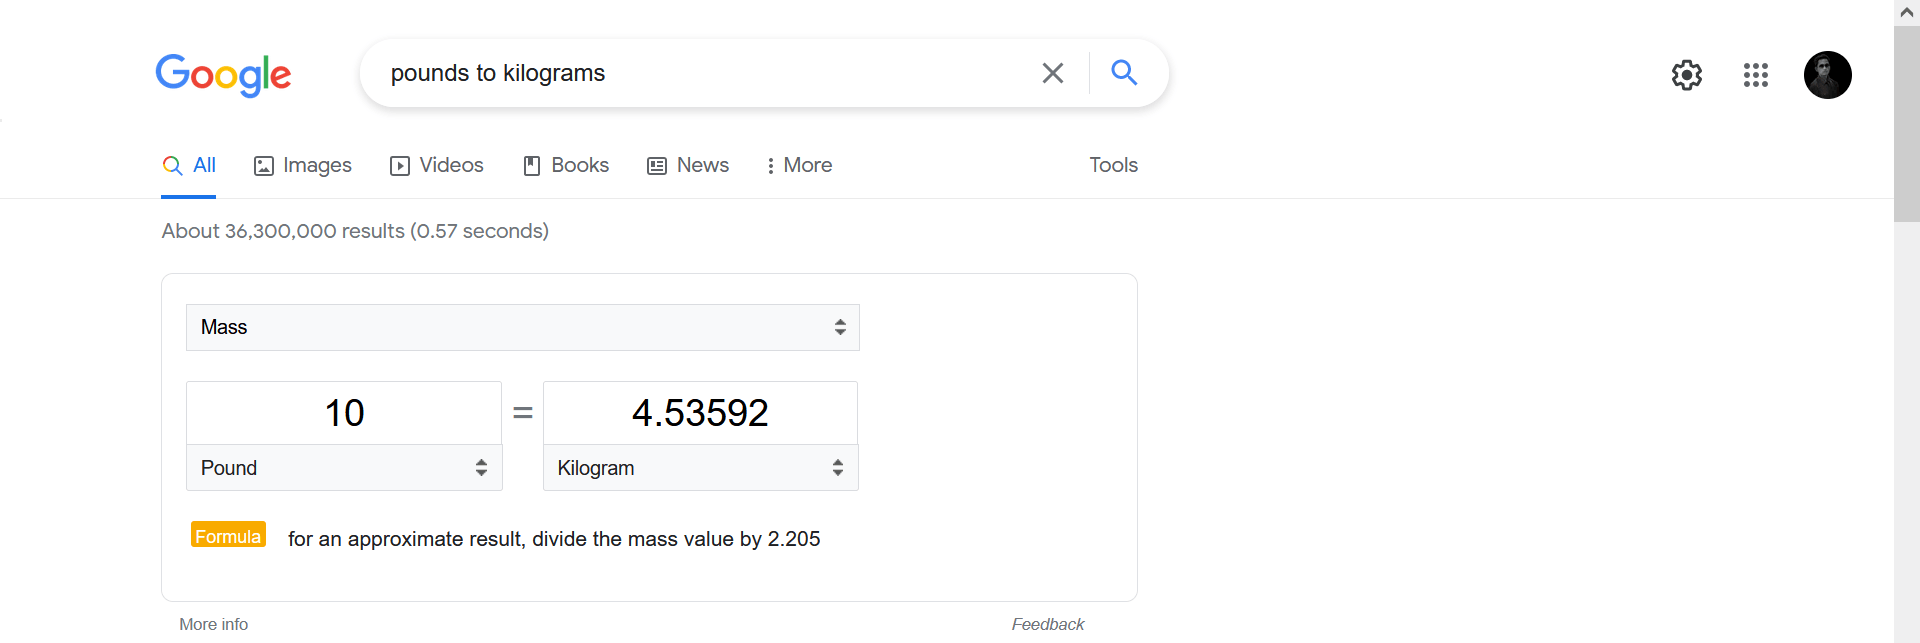Switch to the Images tab
The image size is (1920, 643).
click(x=303, y=165)
